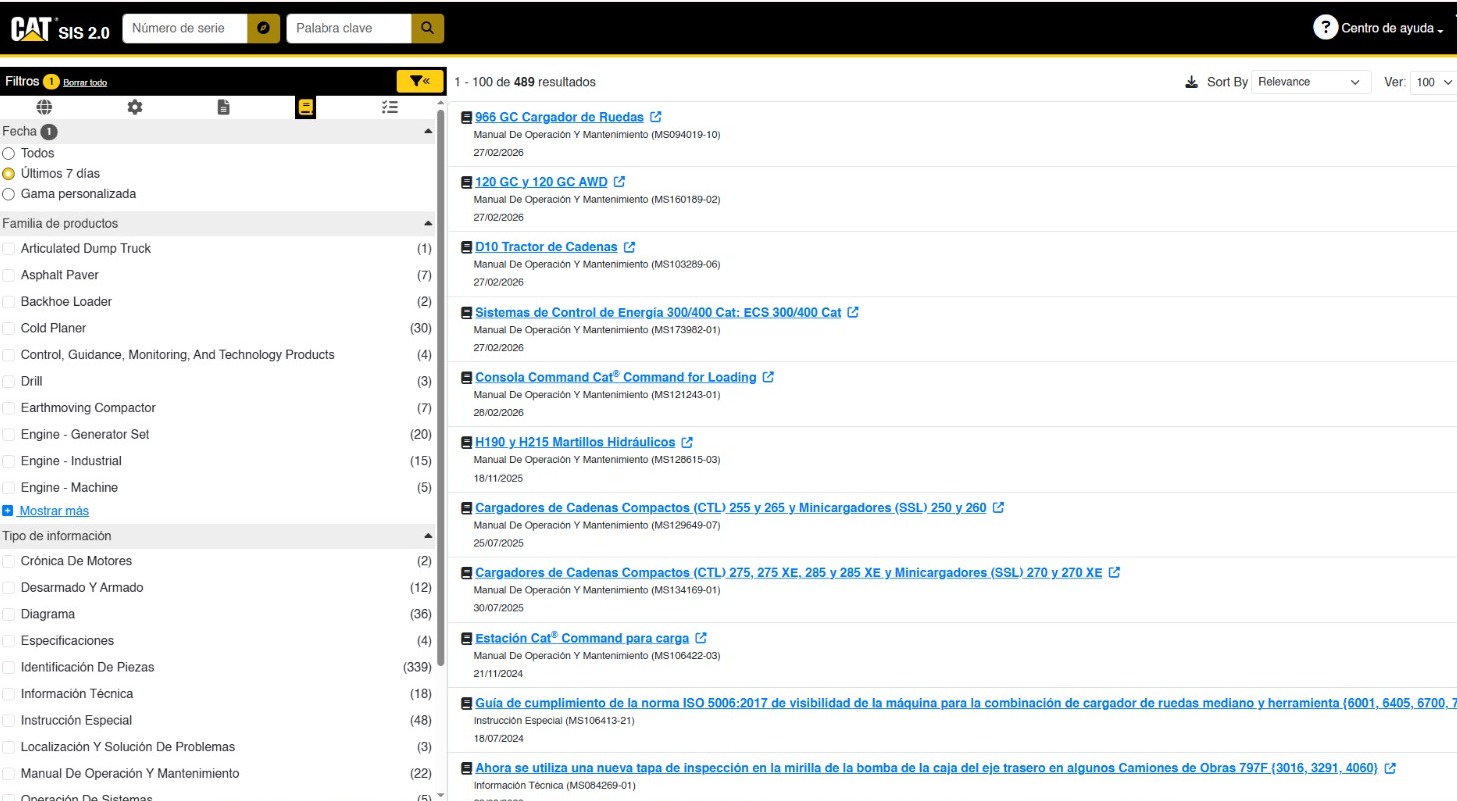1457x801 pixels.
Task: Click the keyword magnifier search button
Action: (427, 28)
